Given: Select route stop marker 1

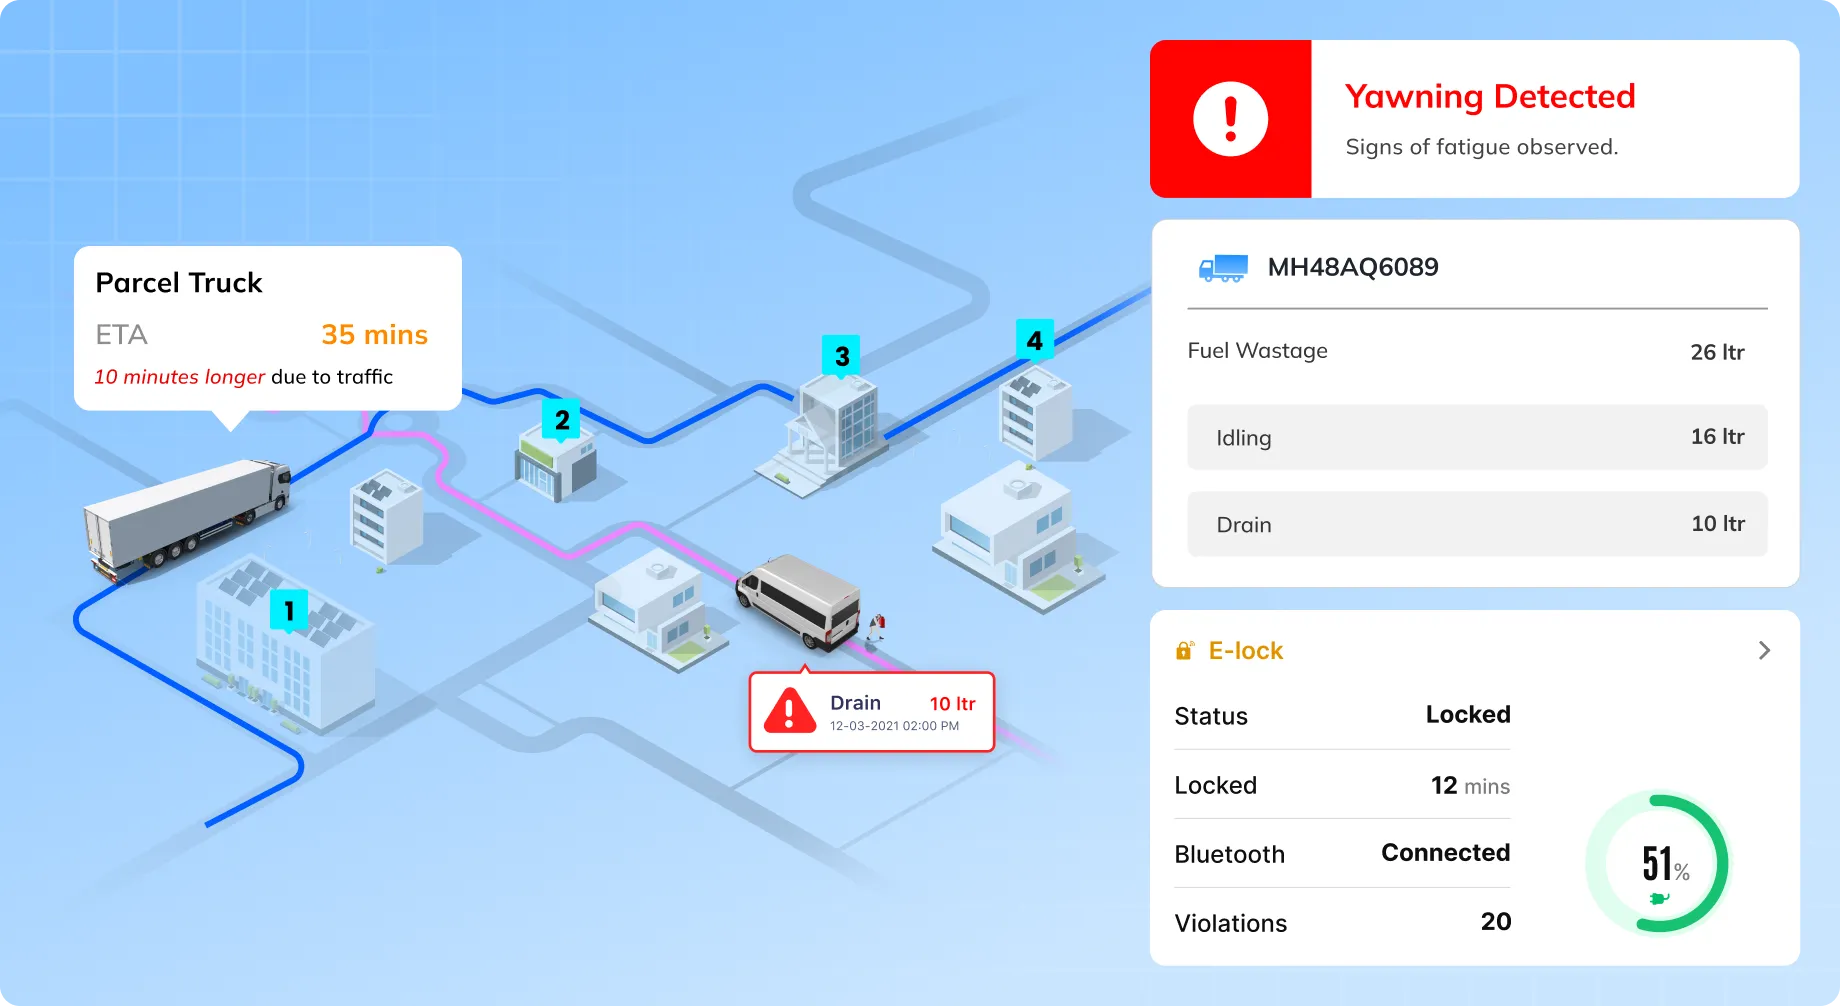Looking at the screenshot, I should pos(289,610).
